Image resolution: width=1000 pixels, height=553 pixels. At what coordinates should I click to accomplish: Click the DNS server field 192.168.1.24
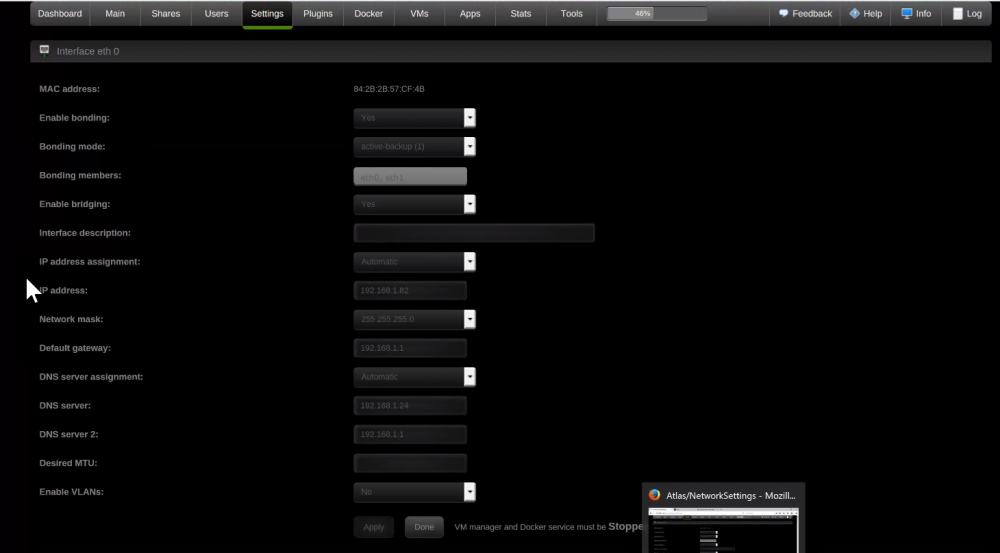(x=410, y=406)
